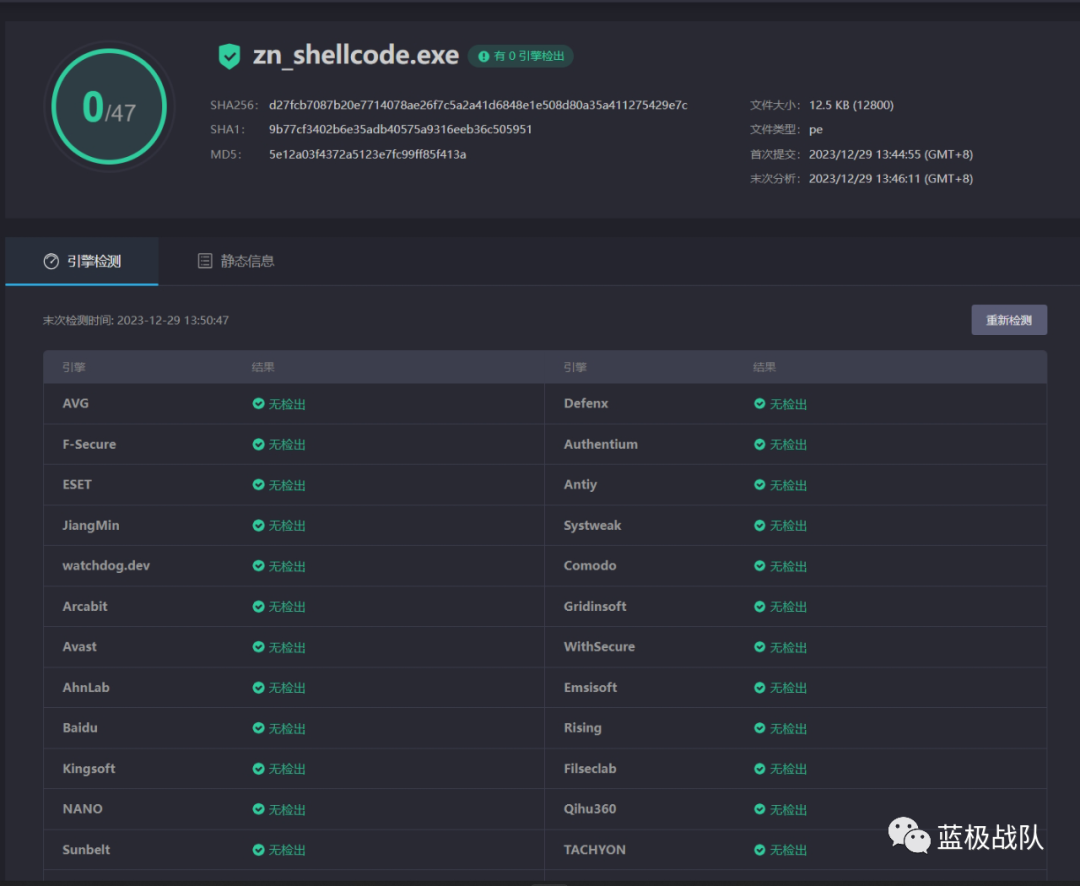Select the Emsisoft engine name
The width and height of the screenshot is (1080, 886).
(x=590, y=688)
